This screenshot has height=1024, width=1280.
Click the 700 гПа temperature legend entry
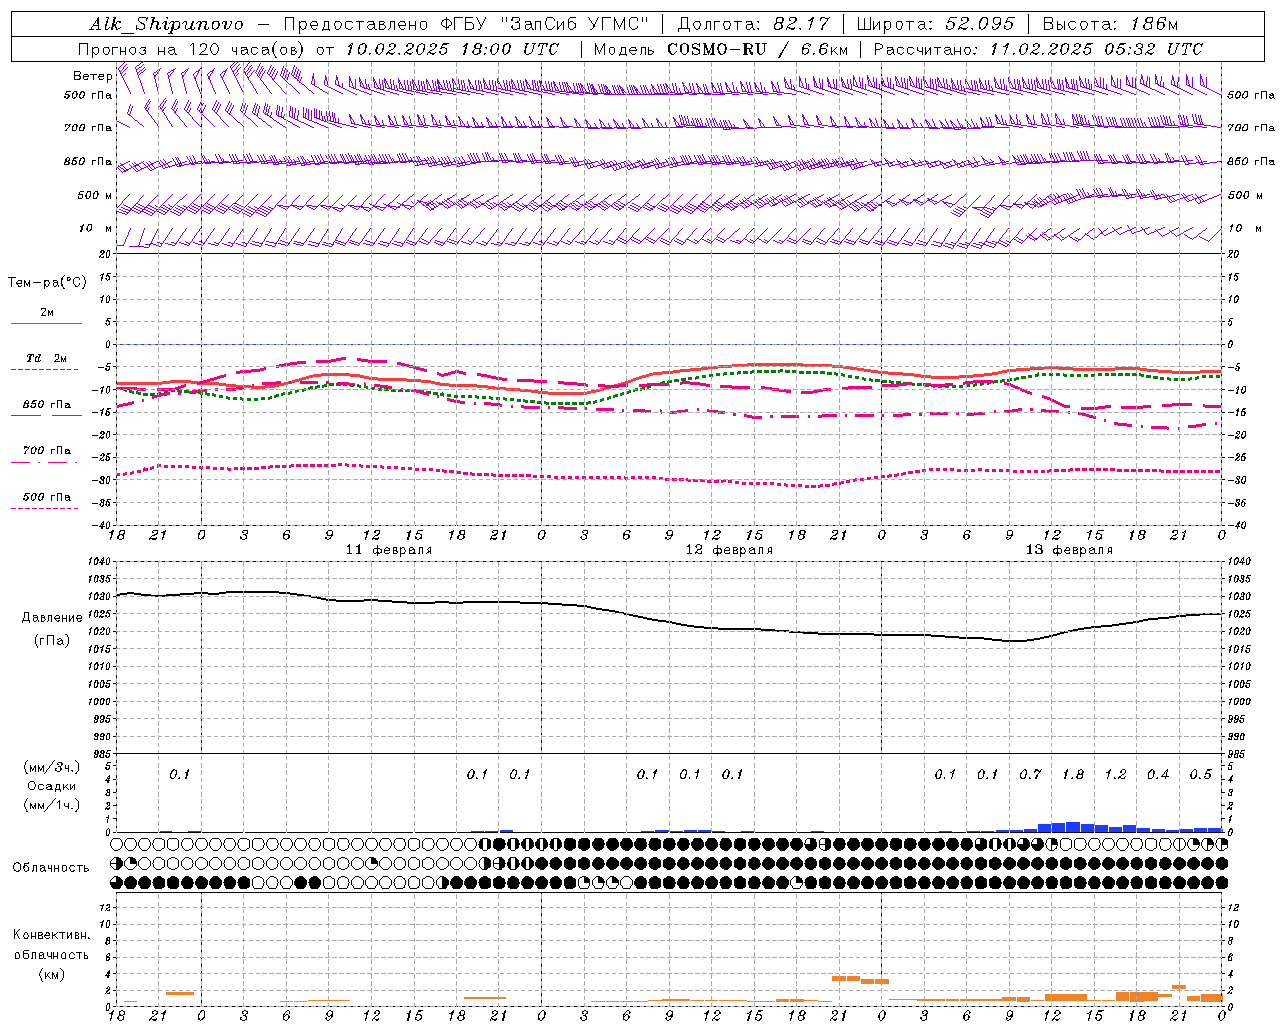[46, 451]
